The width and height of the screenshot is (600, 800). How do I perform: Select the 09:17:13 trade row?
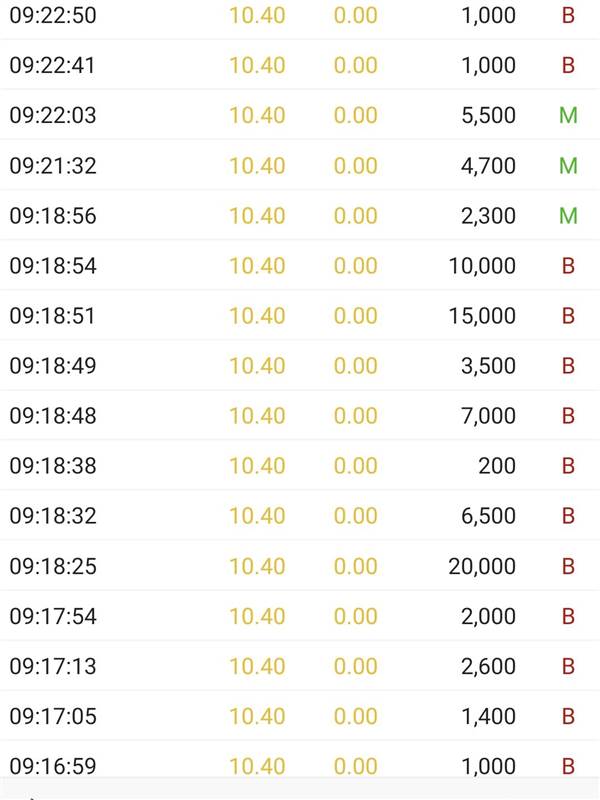300,666
